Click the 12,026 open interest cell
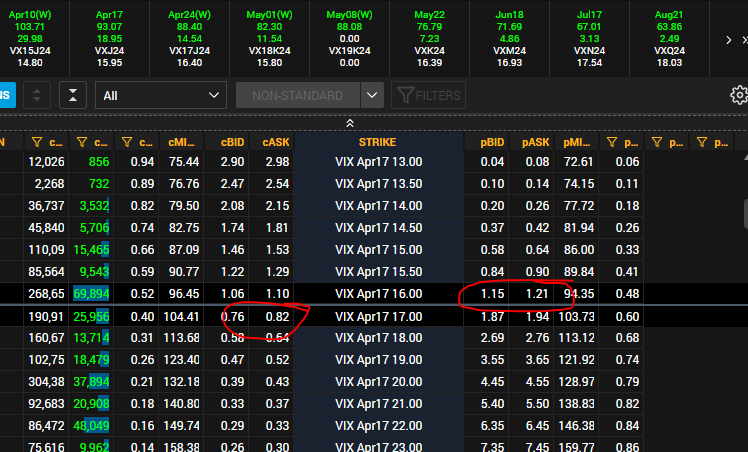Image resolution: width=748 pixels, height=452 pixels. (46, 162)
